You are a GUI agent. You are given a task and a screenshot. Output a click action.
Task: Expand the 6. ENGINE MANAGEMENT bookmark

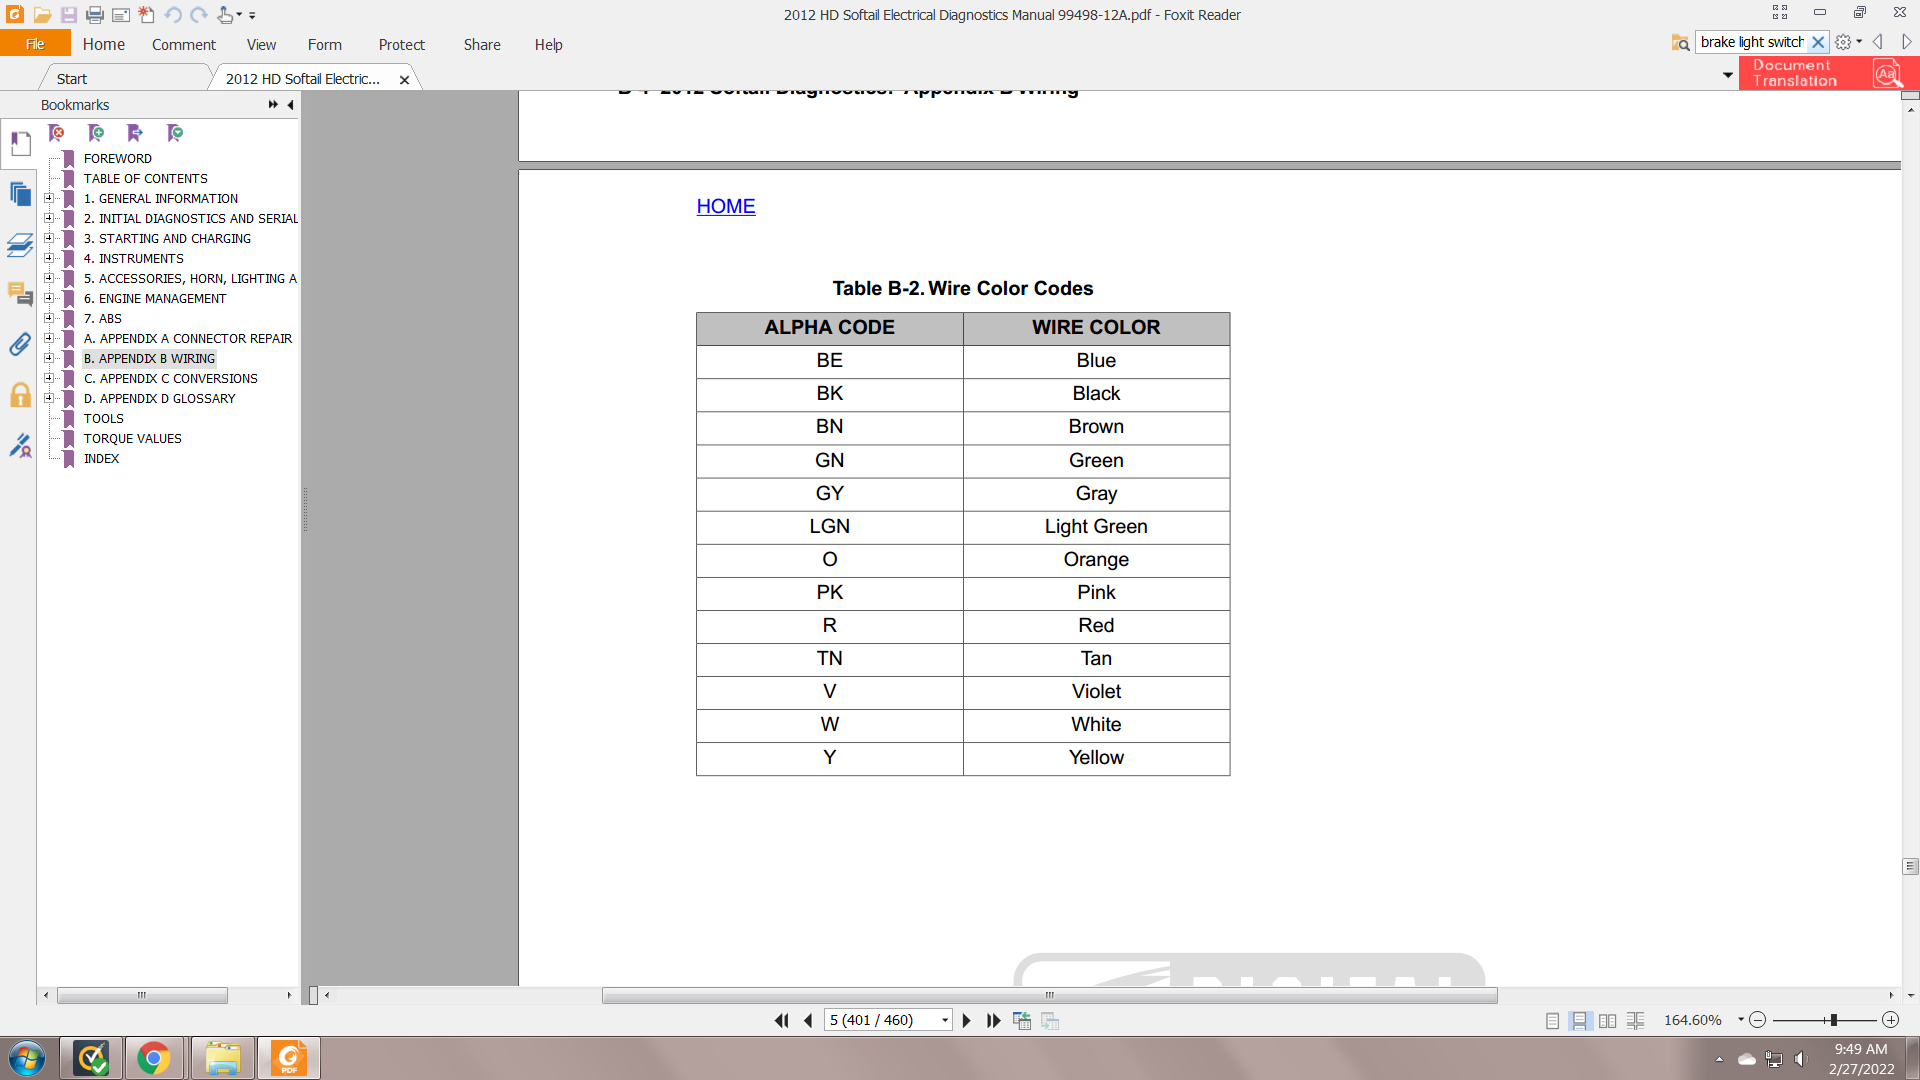(x=48, y=298)
